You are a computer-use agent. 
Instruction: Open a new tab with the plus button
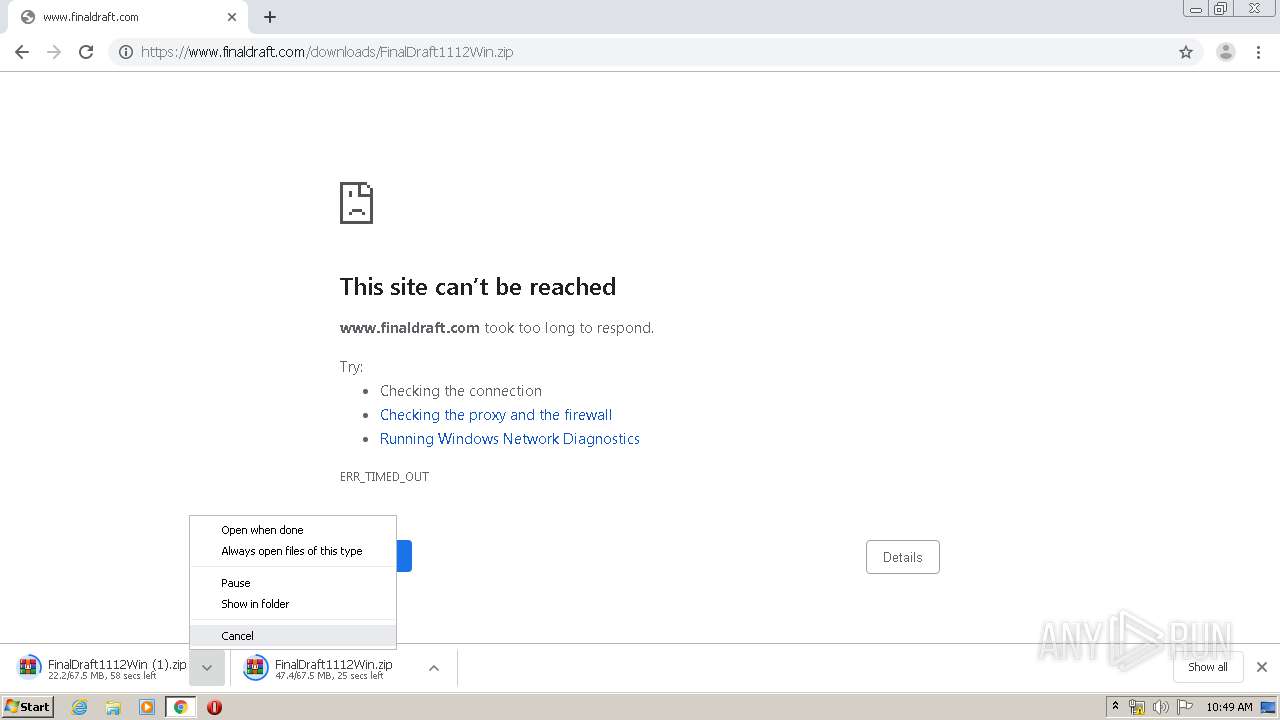[x=270, y=17]
